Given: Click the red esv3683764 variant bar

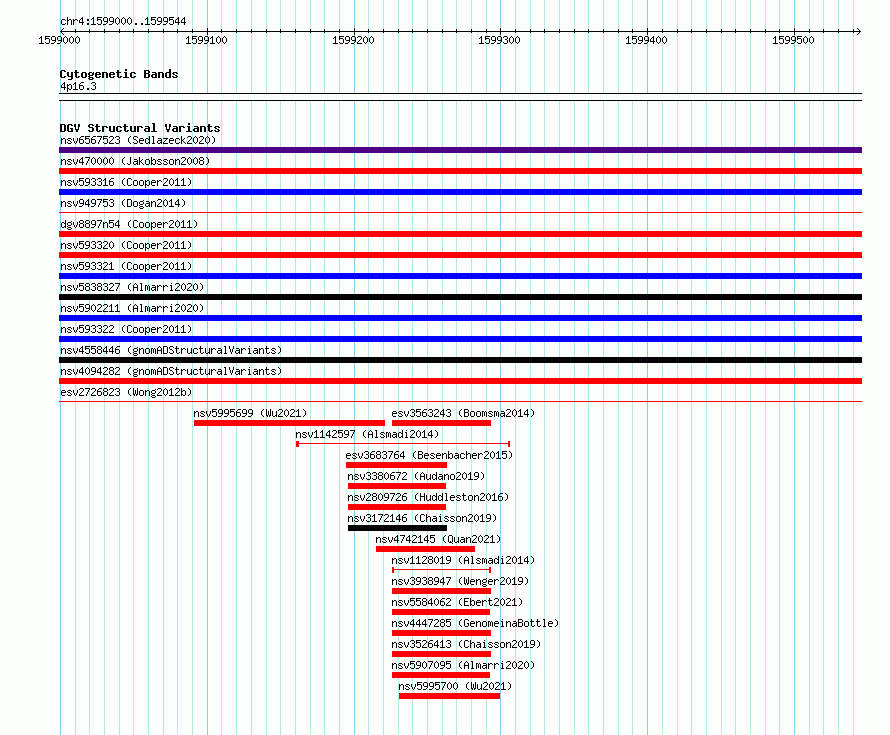Looking at the screenshot, I should pyautogui.click(x=396, y=465).
